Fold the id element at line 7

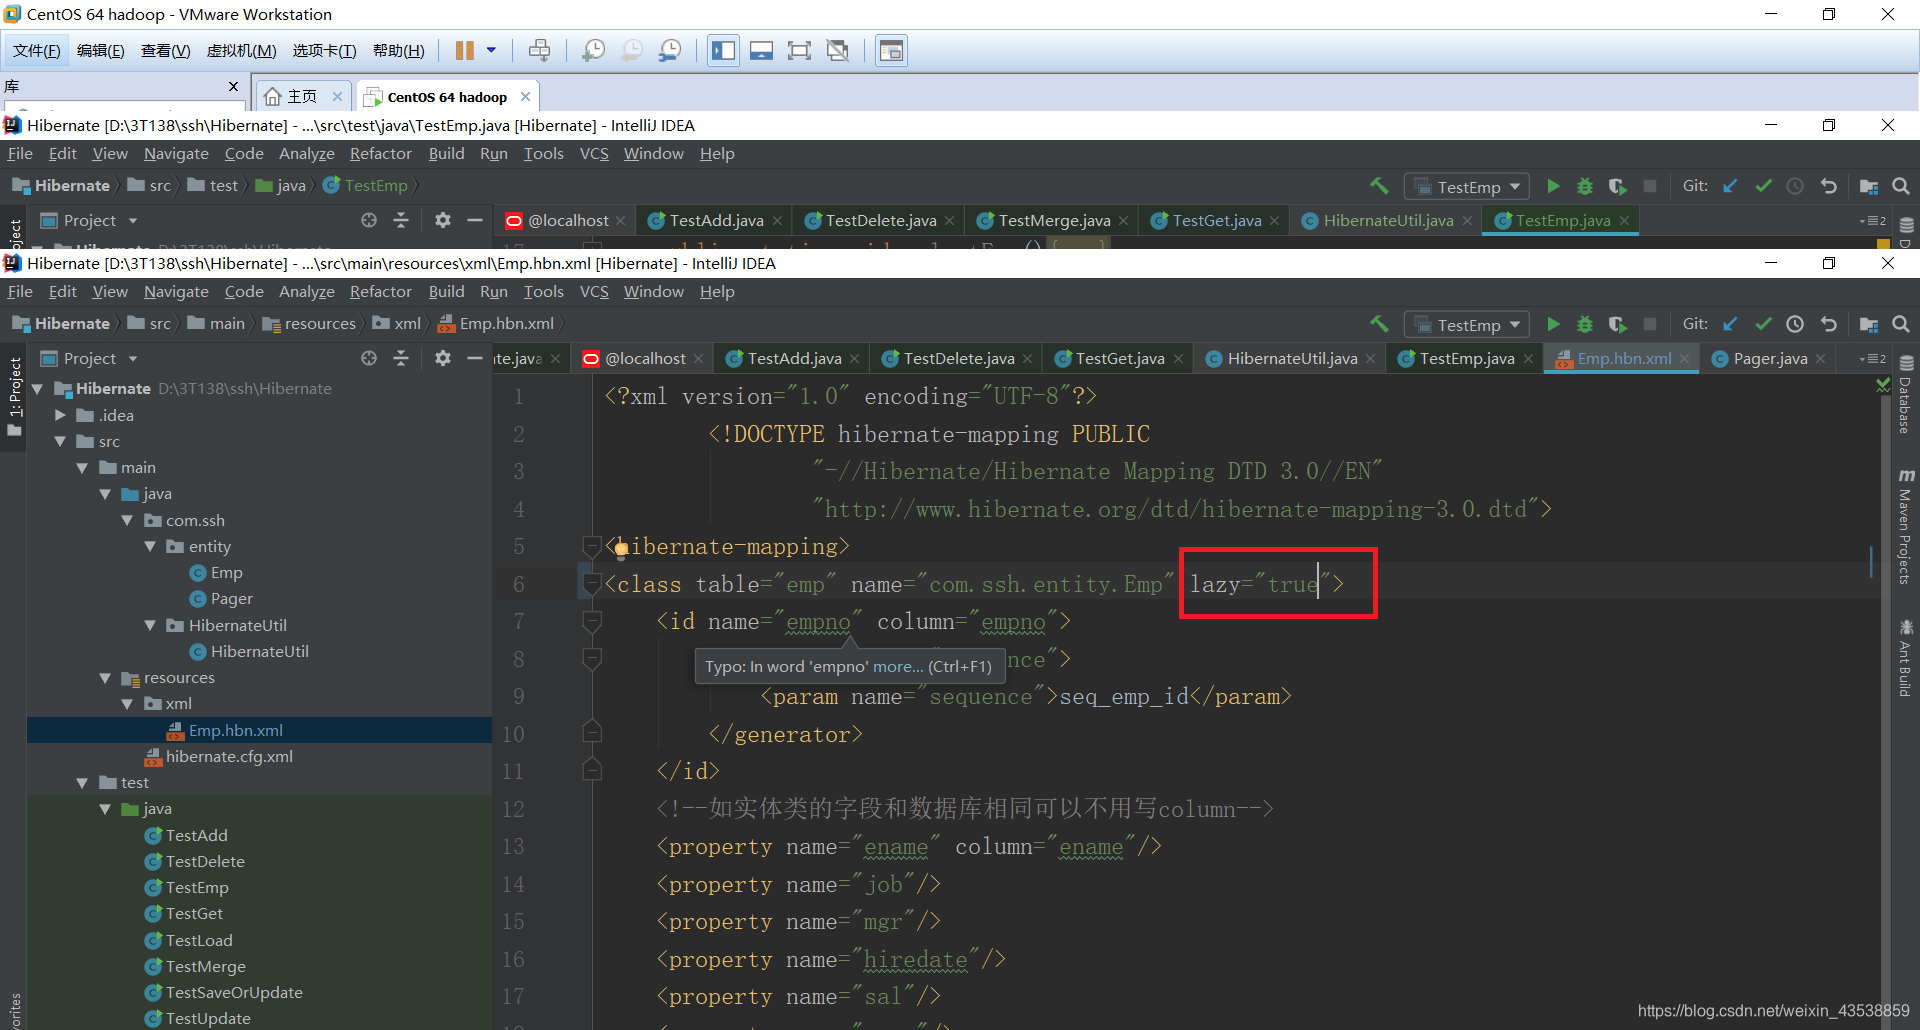coord(592,621)
